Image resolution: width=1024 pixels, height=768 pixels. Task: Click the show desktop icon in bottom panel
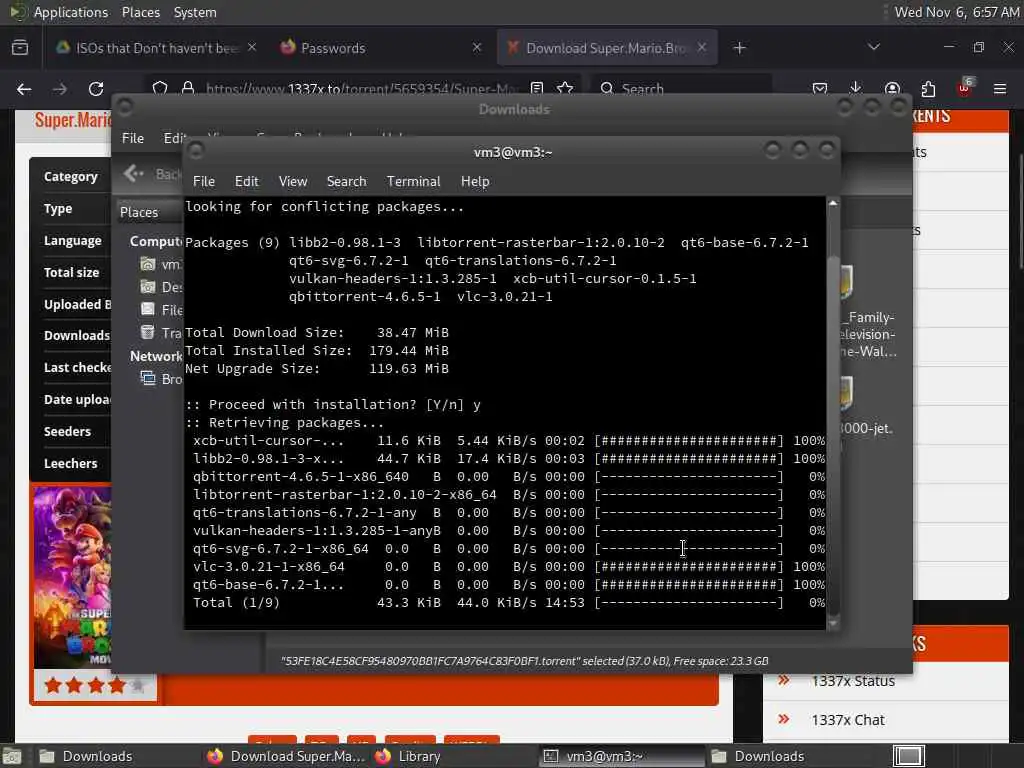[11, 756]
